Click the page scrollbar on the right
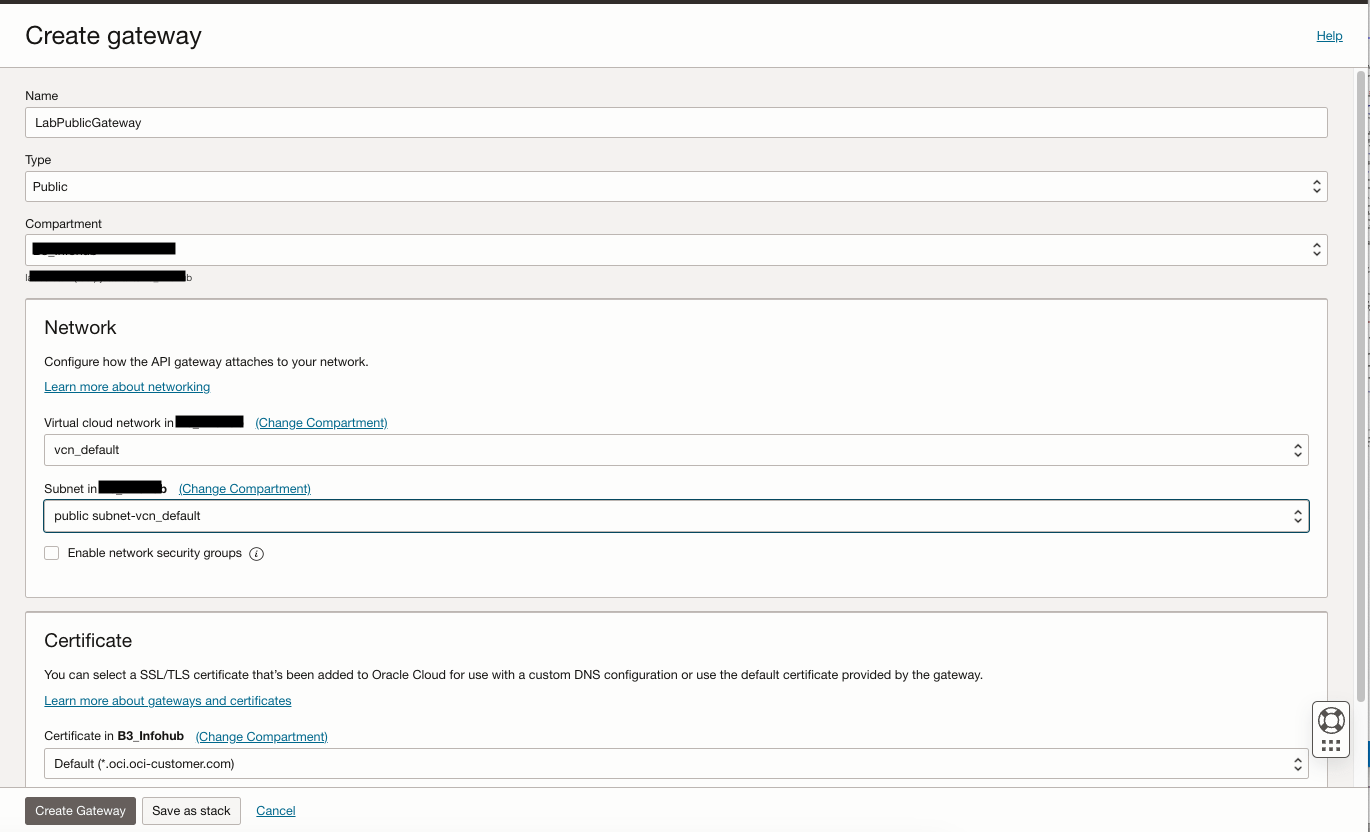Viewport: 1370px width, 832px height. click(x=1364, y=400)
